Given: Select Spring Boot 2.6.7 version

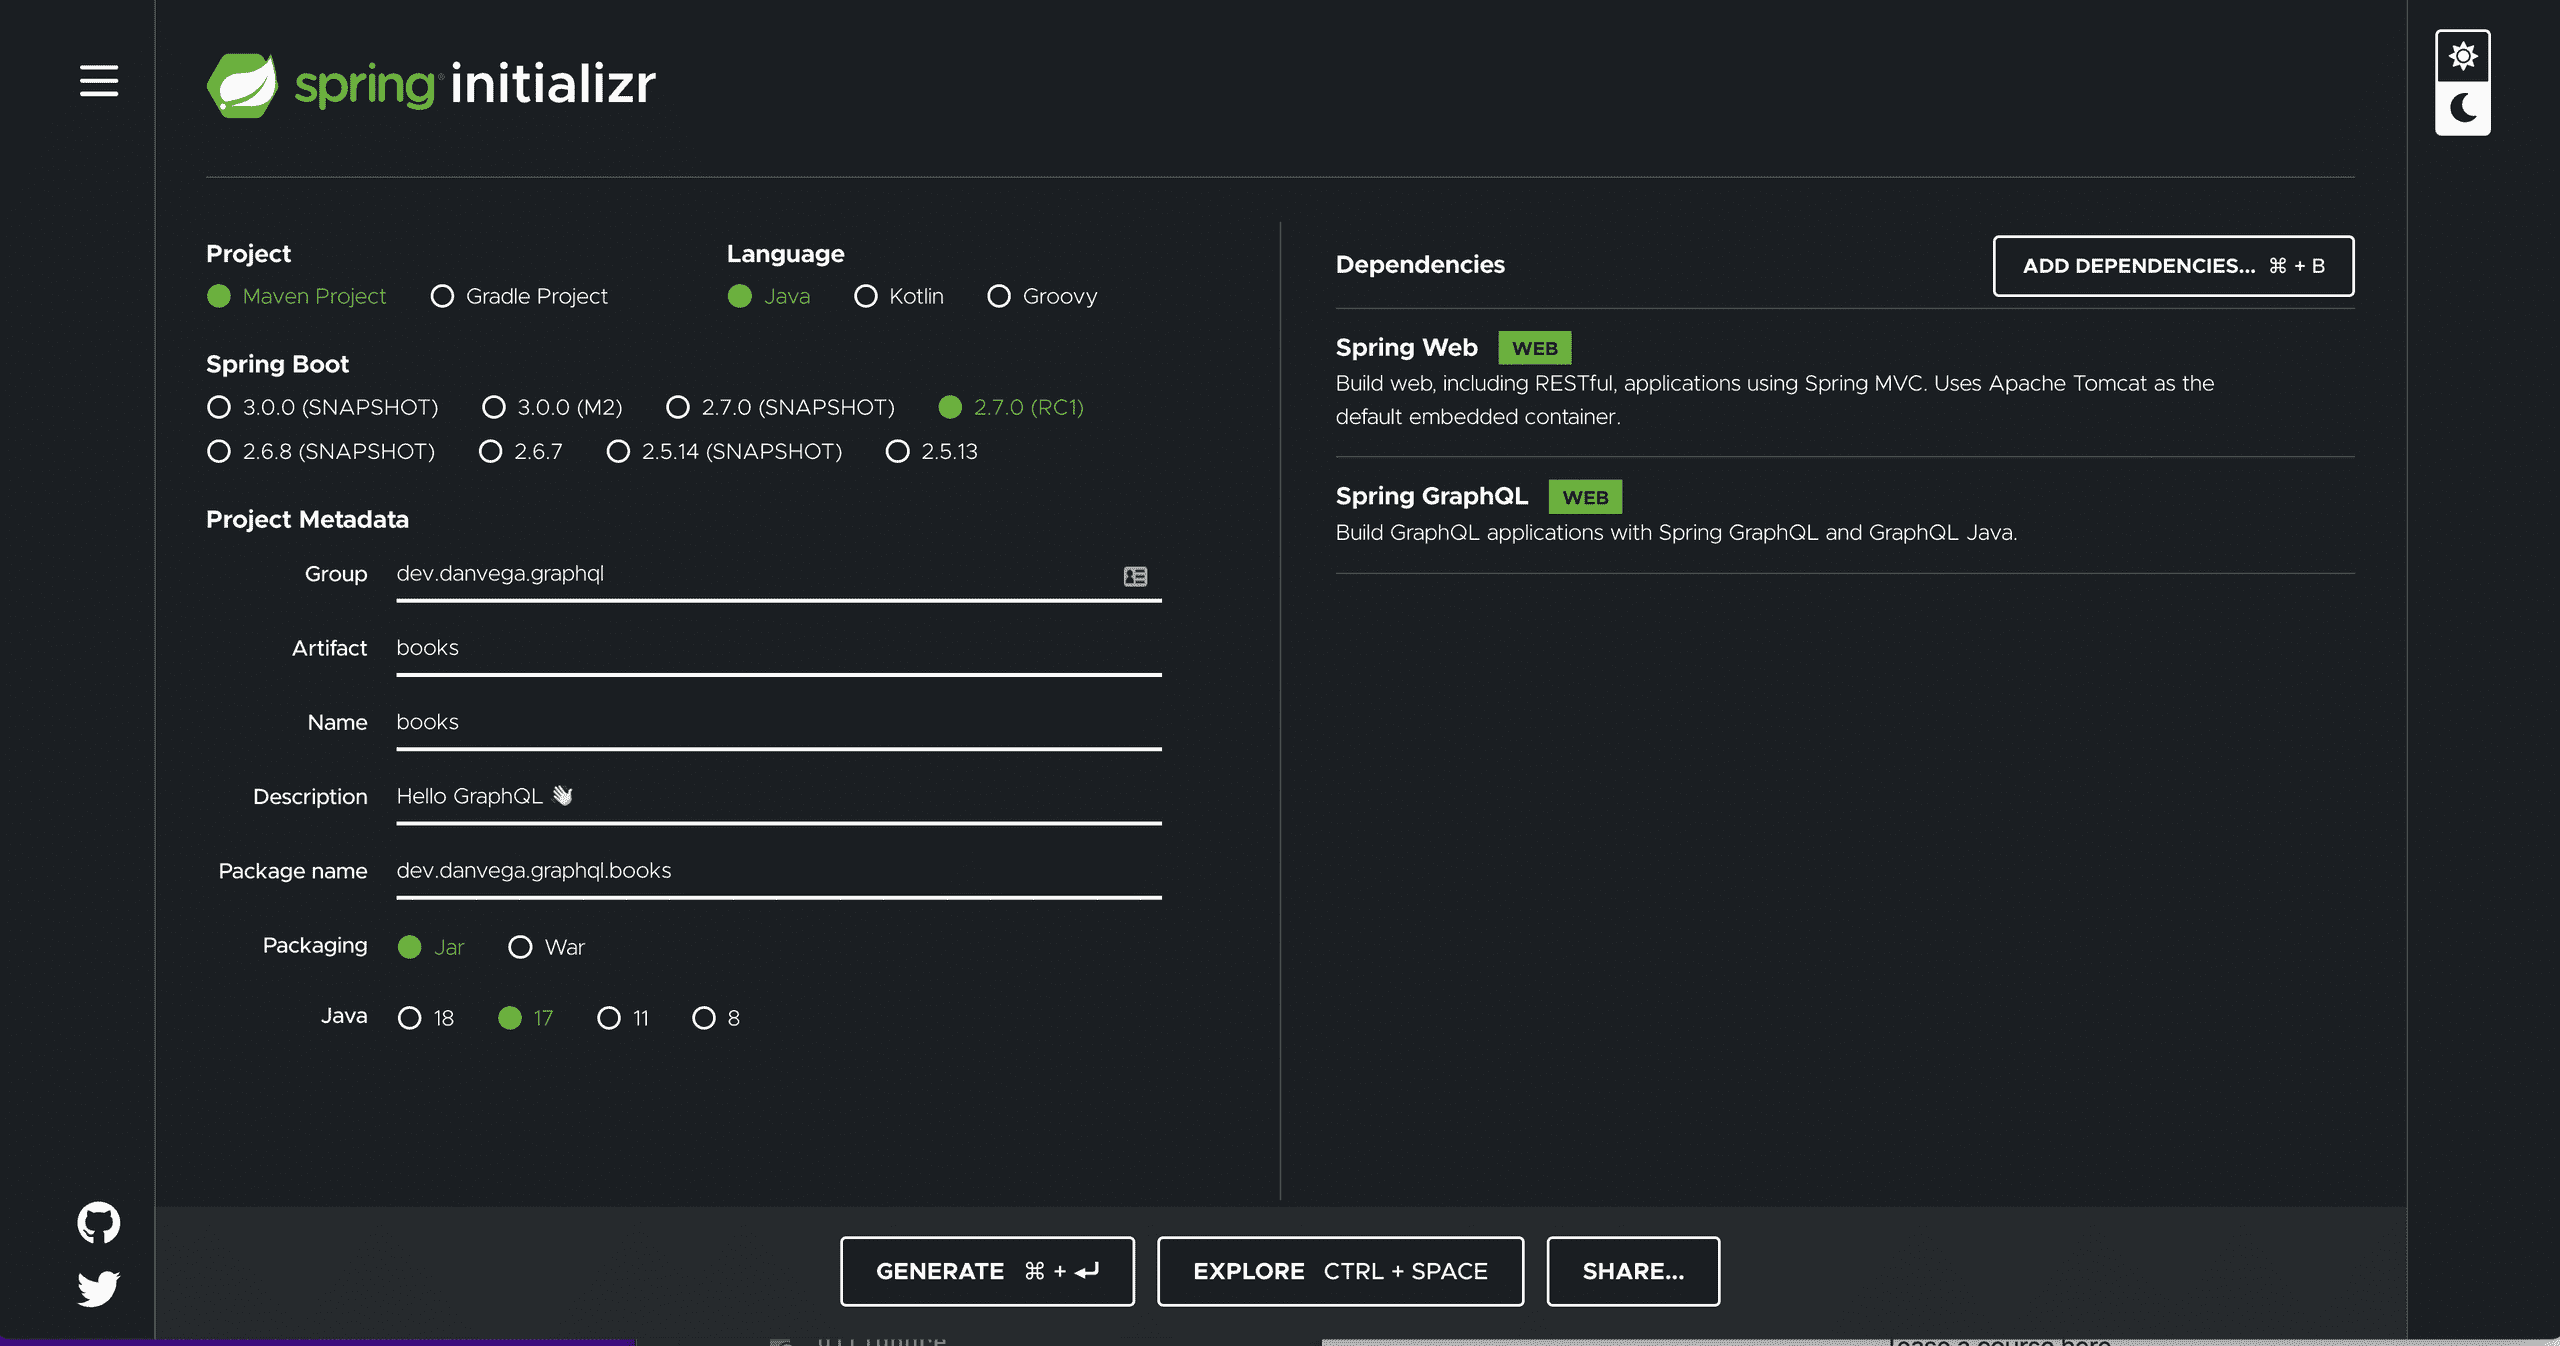Looking at the screenshot, I should pos(490,451).
